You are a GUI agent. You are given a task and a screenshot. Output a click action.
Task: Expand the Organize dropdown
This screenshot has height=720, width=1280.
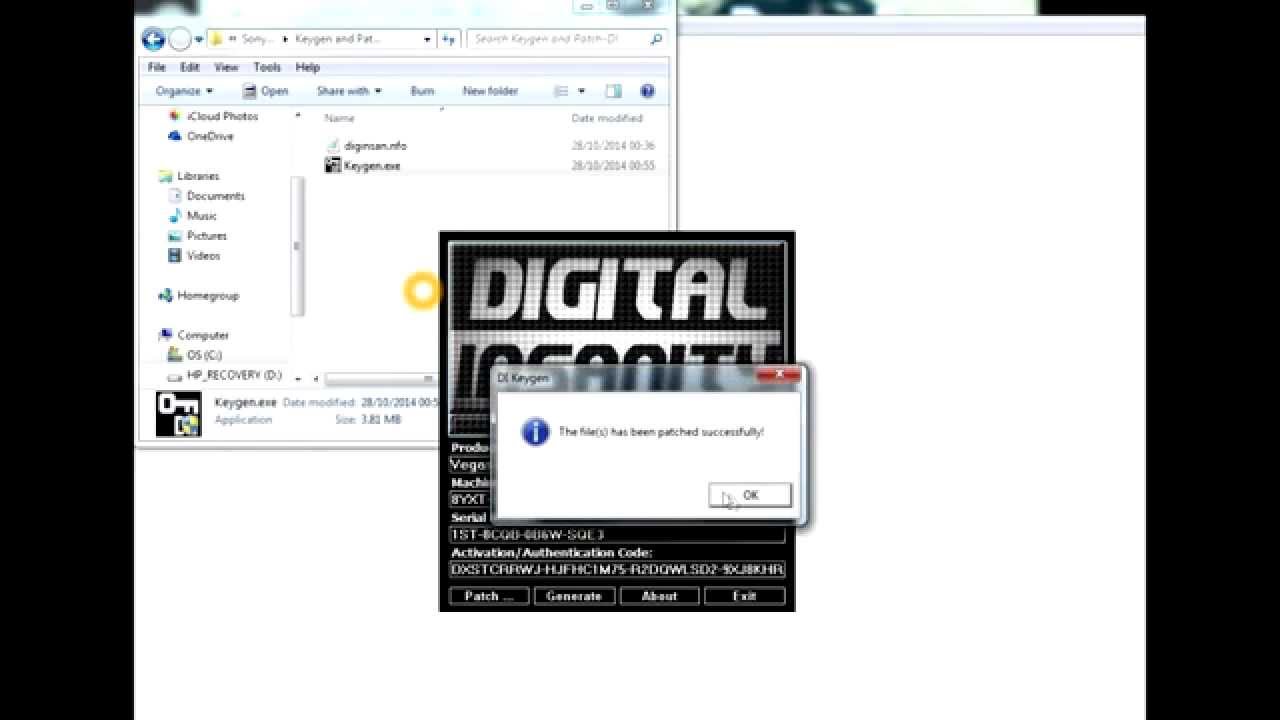184,91
